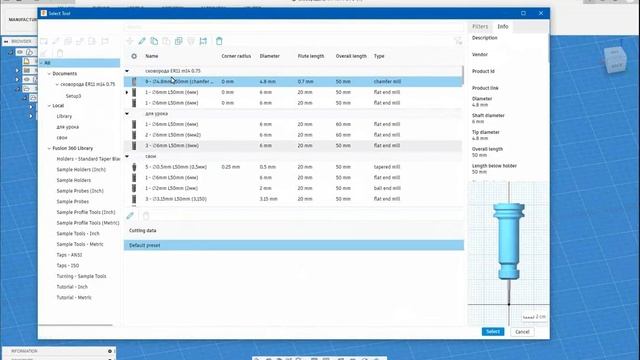Select the Sample Tools - Metric library
The height and width of the screenshot is (360, 640).
80,244
